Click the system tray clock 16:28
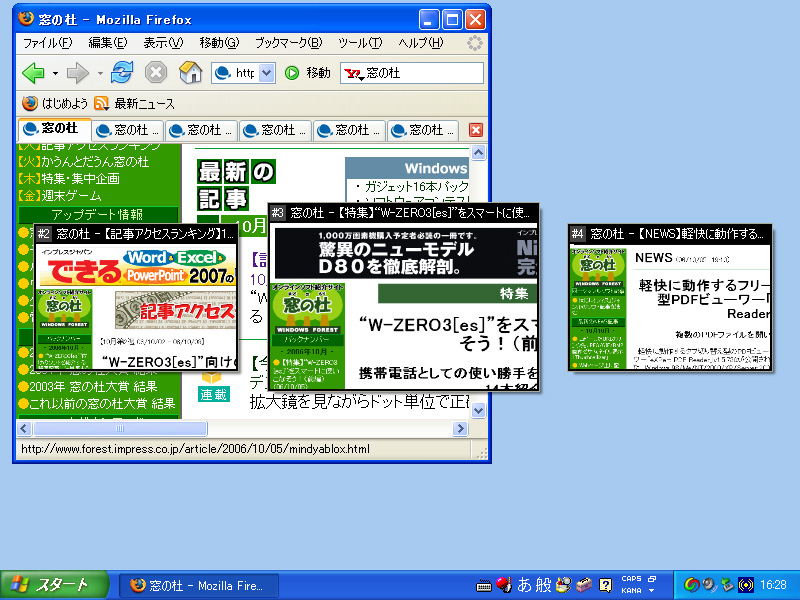This screenshot has height=600, width=800. pos(773,585)
